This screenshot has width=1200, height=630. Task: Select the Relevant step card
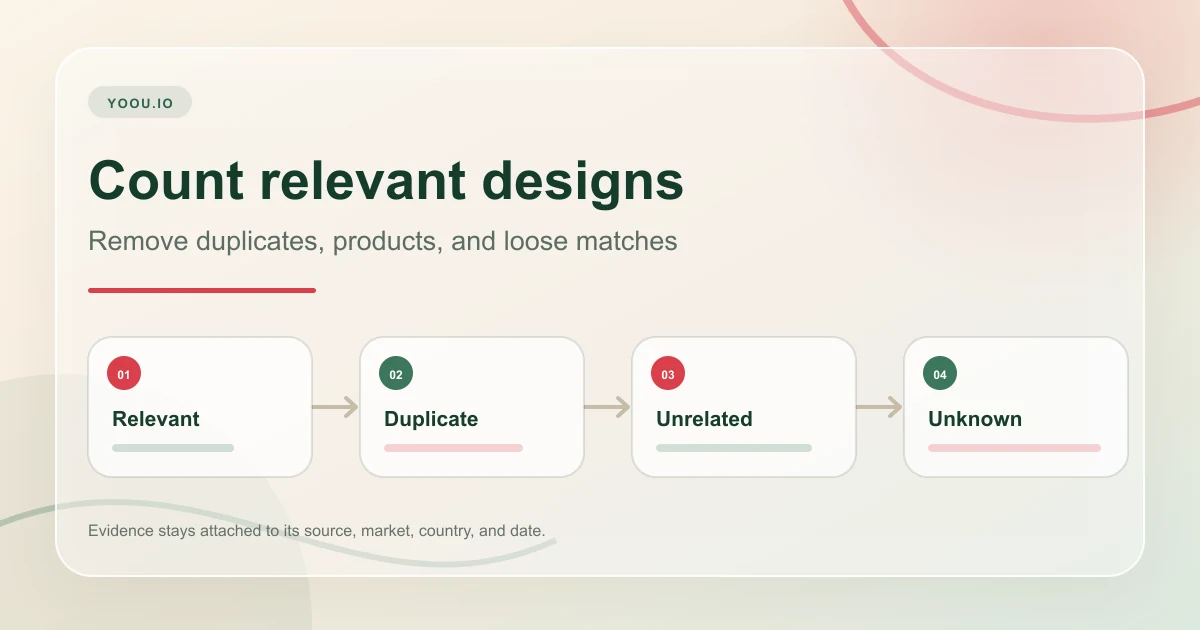coord(200,406)
